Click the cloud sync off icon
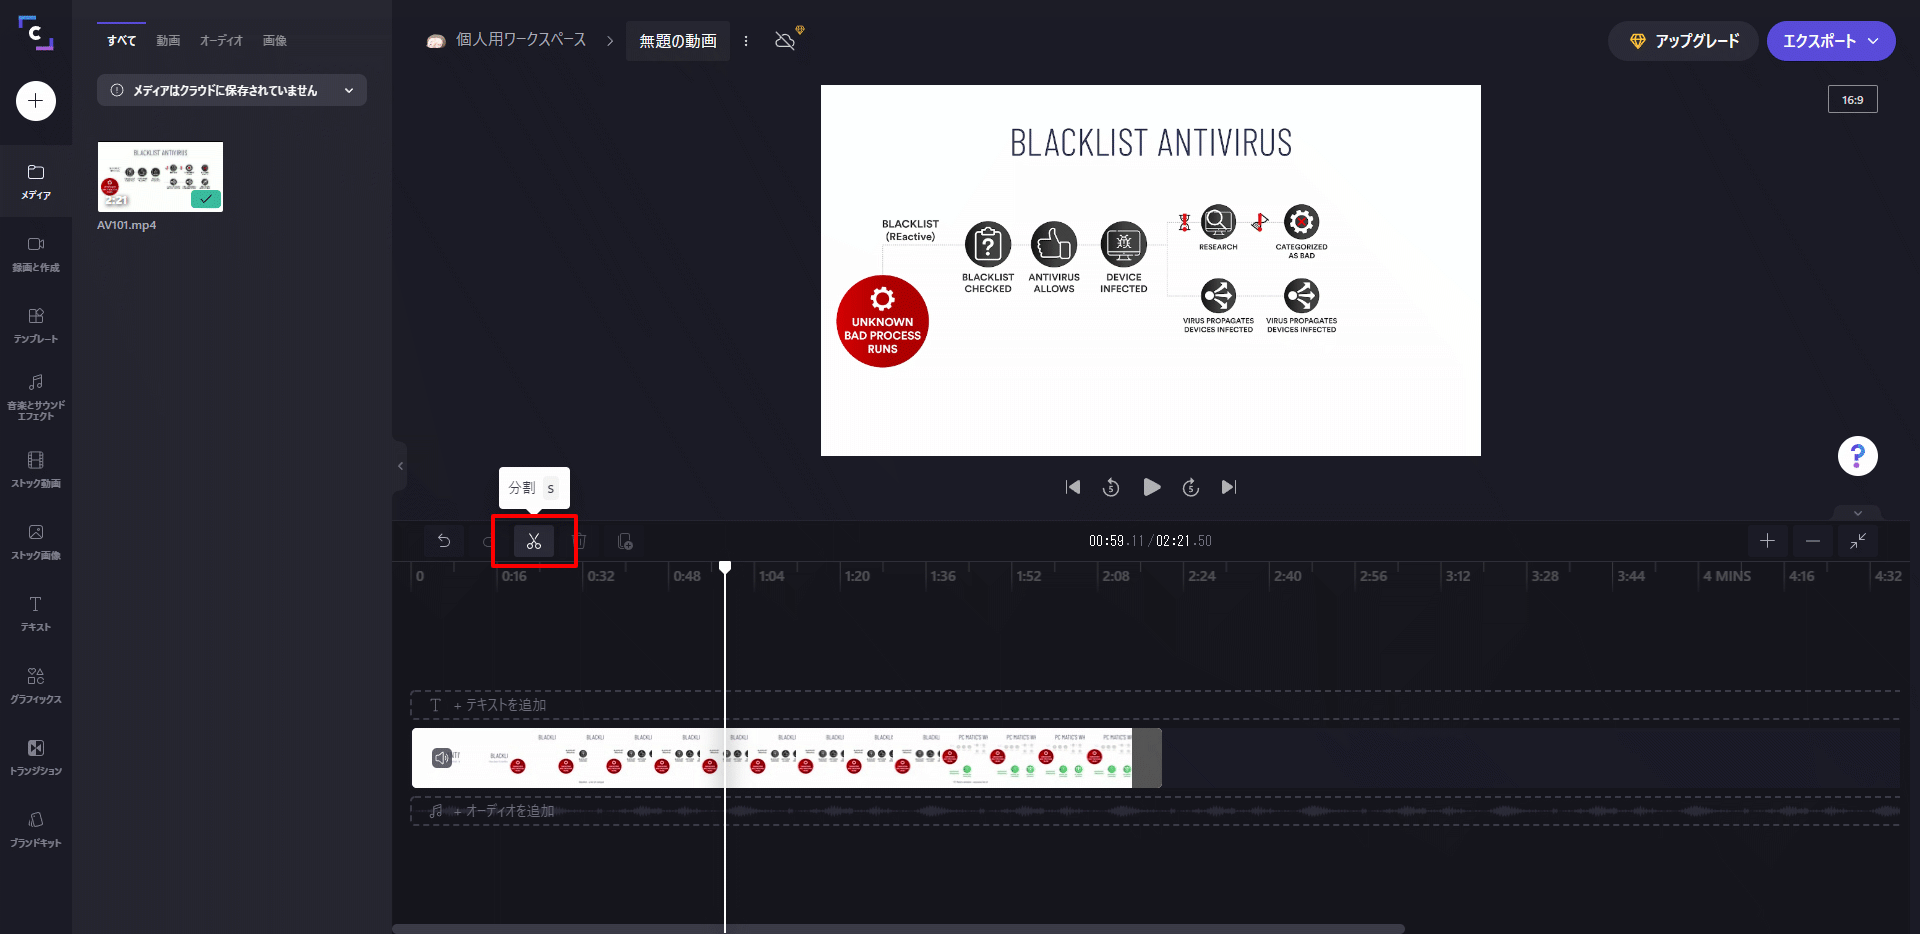Image resolution: width=1920 pixels, height=934 pixels. pyautogui.click(x=786, y=41)
